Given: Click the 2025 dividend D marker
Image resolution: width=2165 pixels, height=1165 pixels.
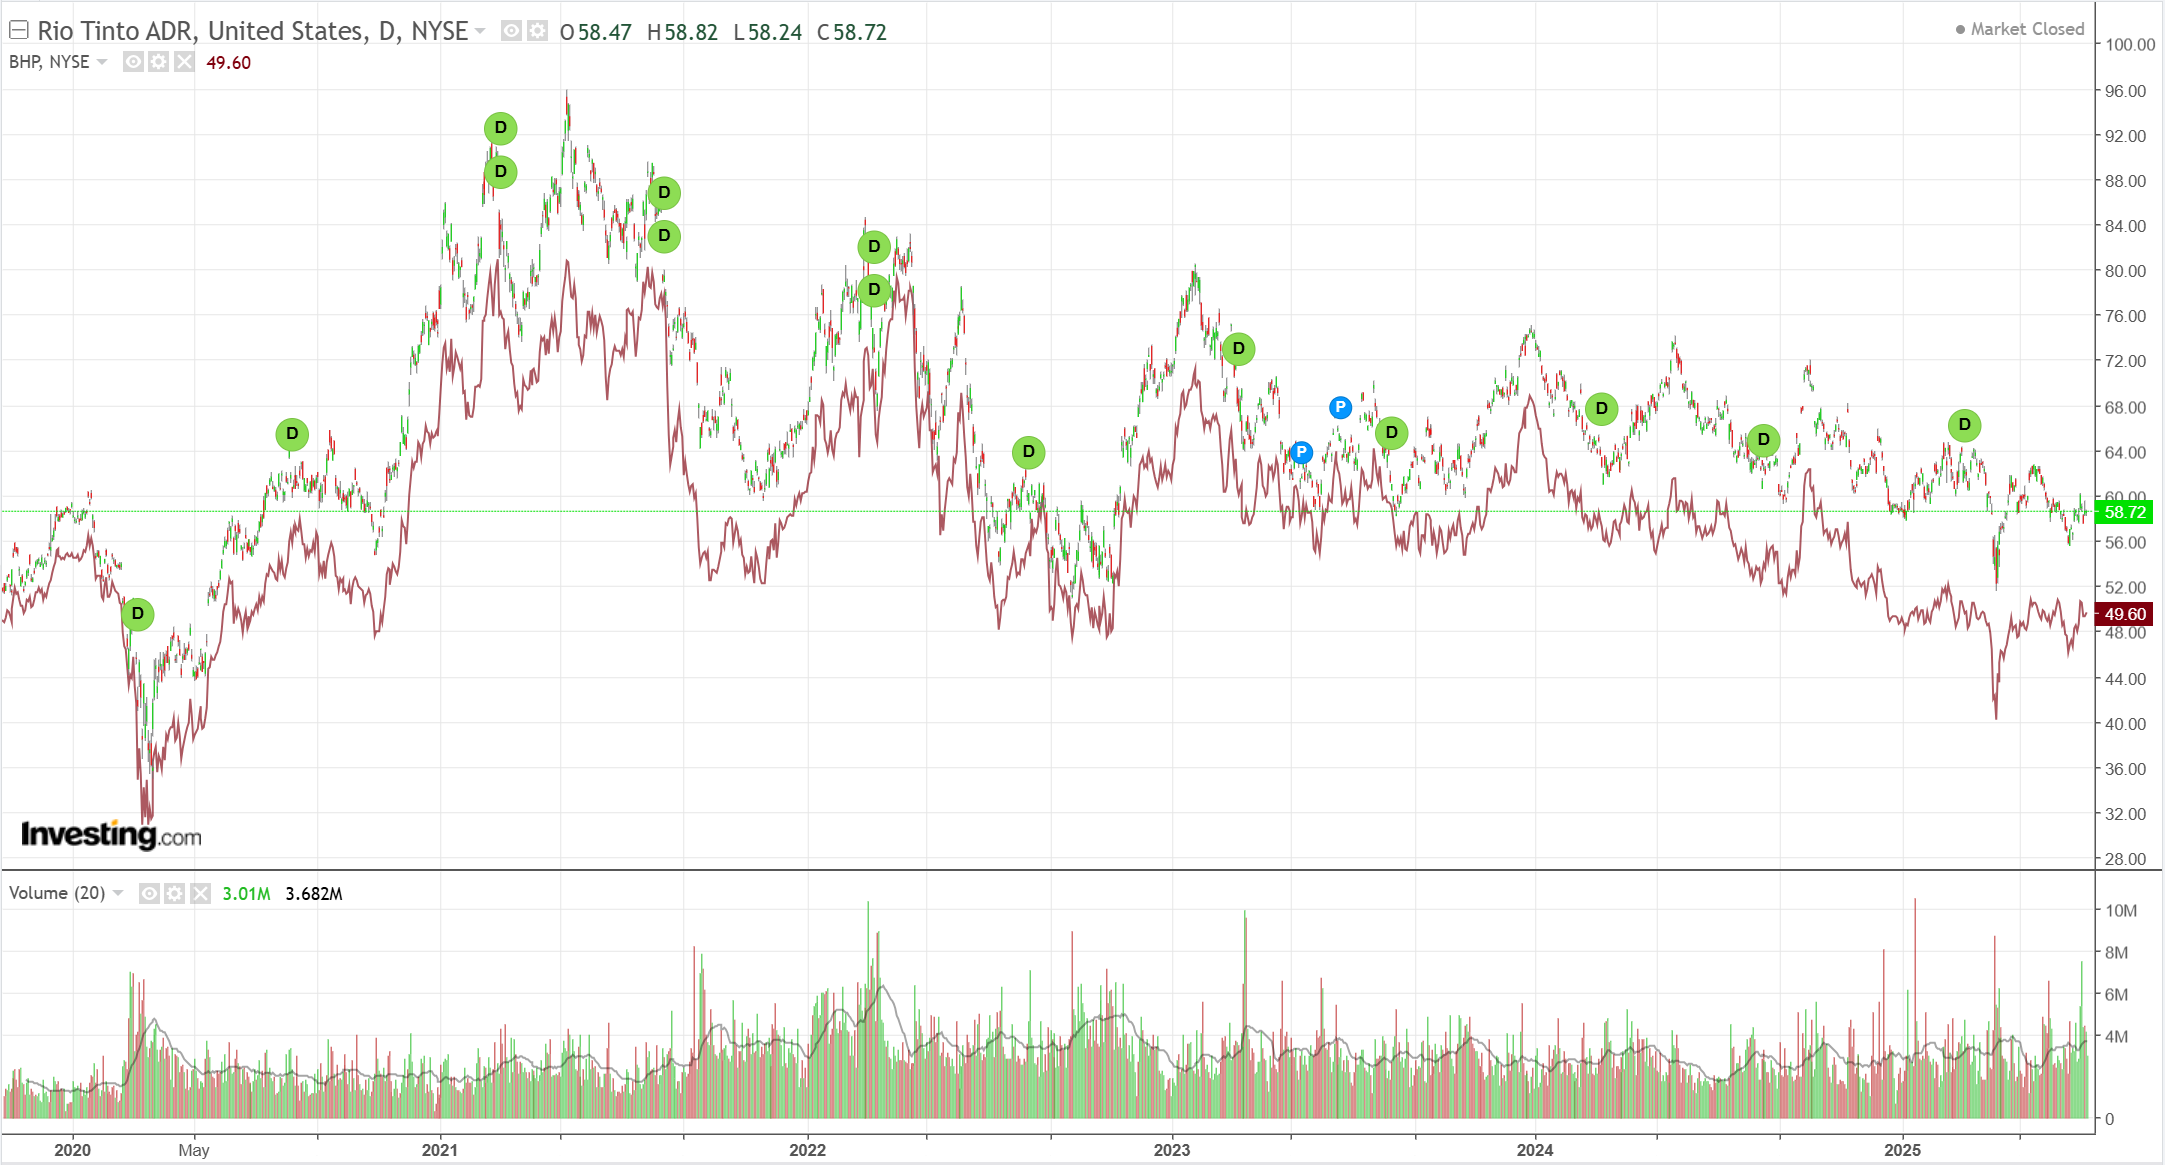Looking at the screenshot, I should click(1964, 425).
